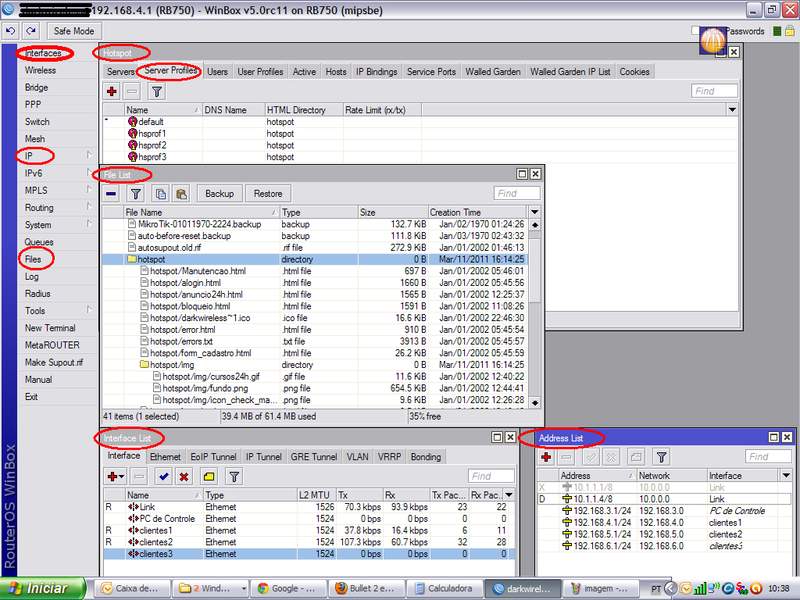Screen dimensions: 800x600
Task: Click remove button in Interface List toolbar
Action: click(139, 477)
